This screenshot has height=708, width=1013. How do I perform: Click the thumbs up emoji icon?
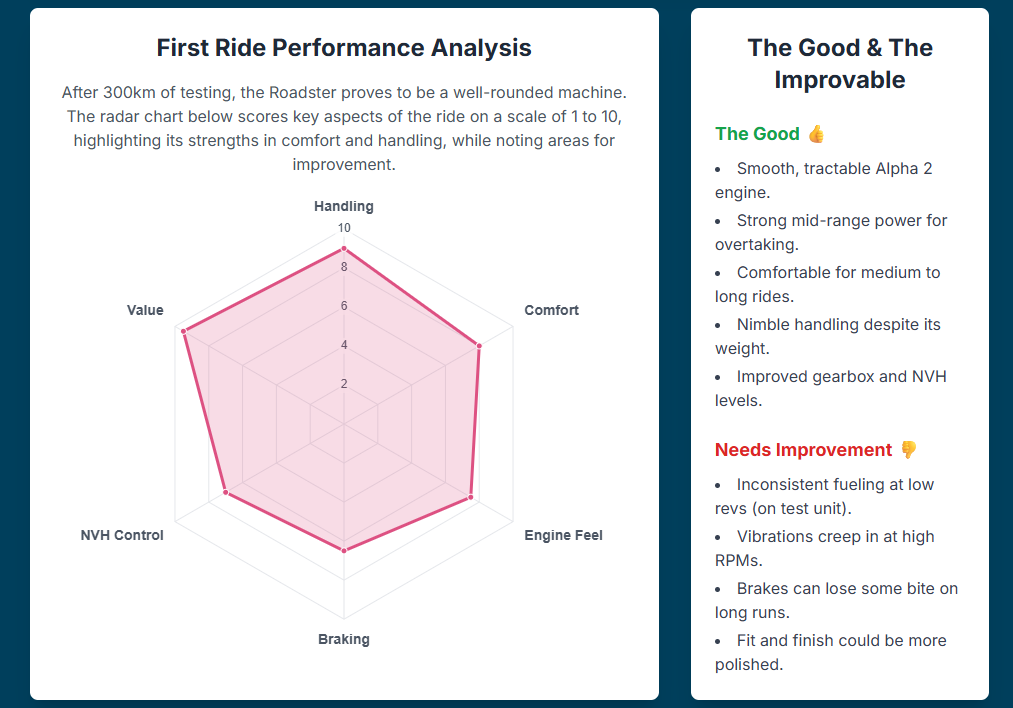pyautogui.click(x=816, y=134)
